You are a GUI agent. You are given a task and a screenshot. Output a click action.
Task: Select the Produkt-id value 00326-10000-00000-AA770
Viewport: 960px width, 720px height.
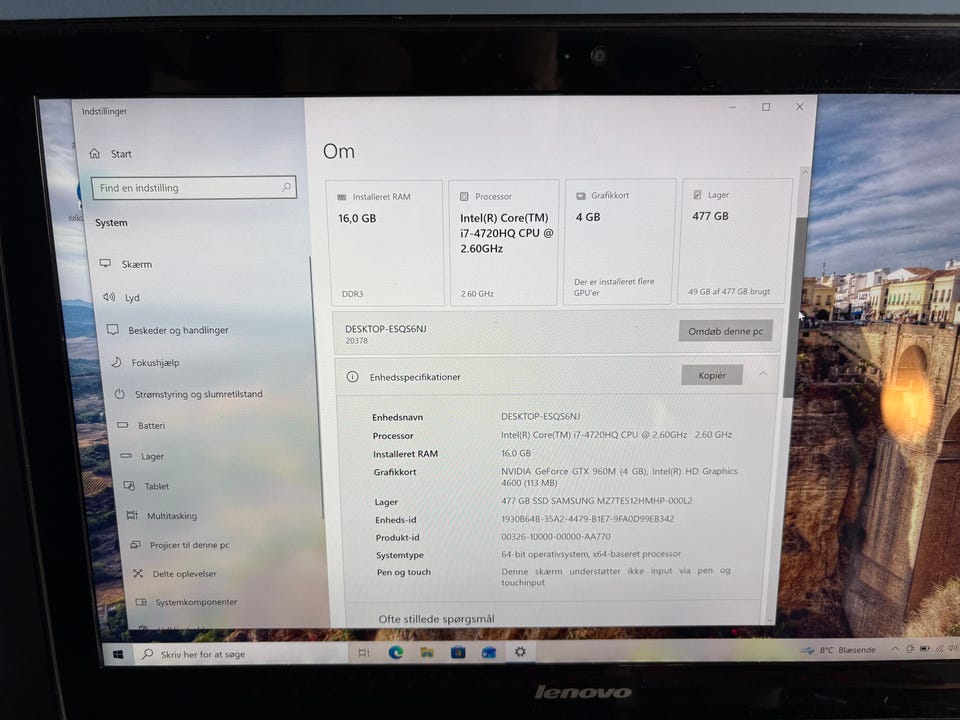pos(556,536)
